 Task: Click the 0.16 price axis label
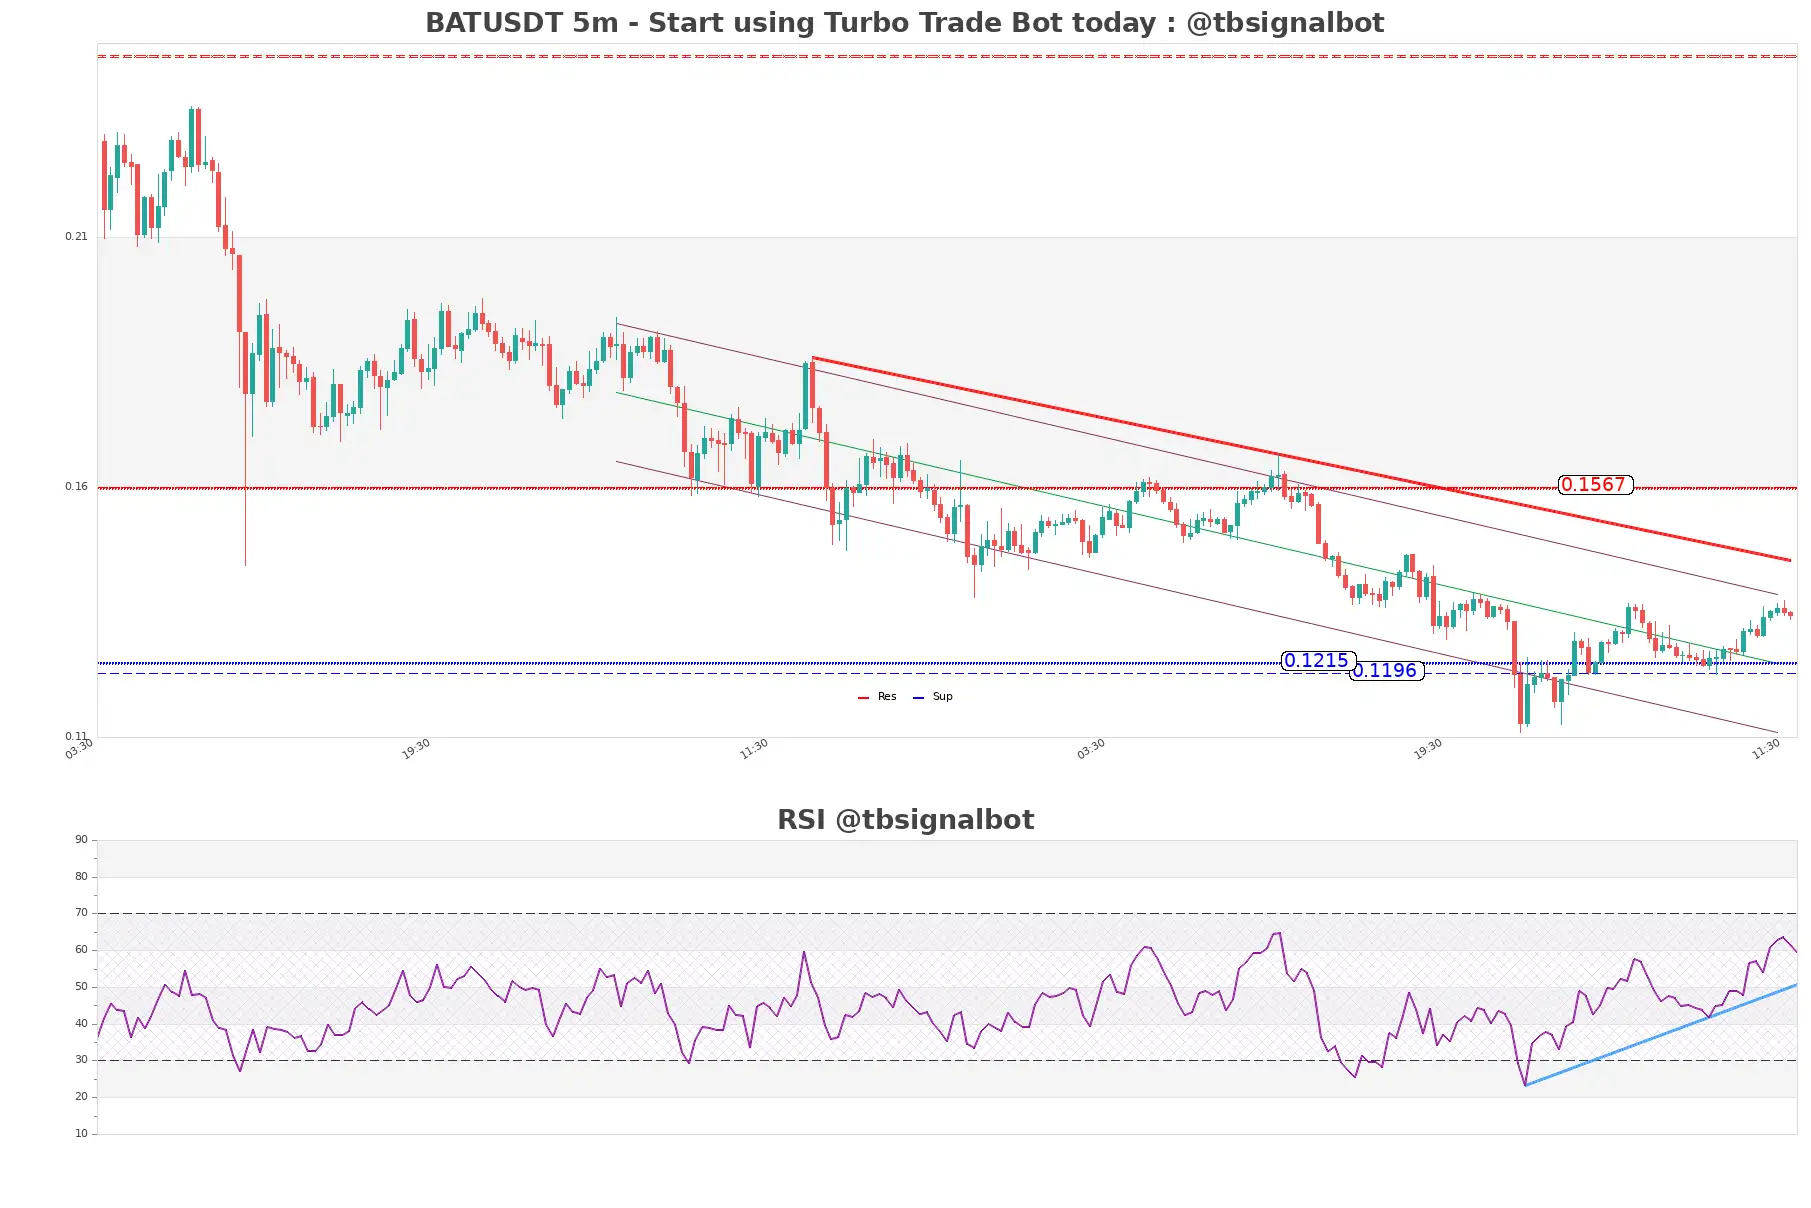tap(76, 487)
